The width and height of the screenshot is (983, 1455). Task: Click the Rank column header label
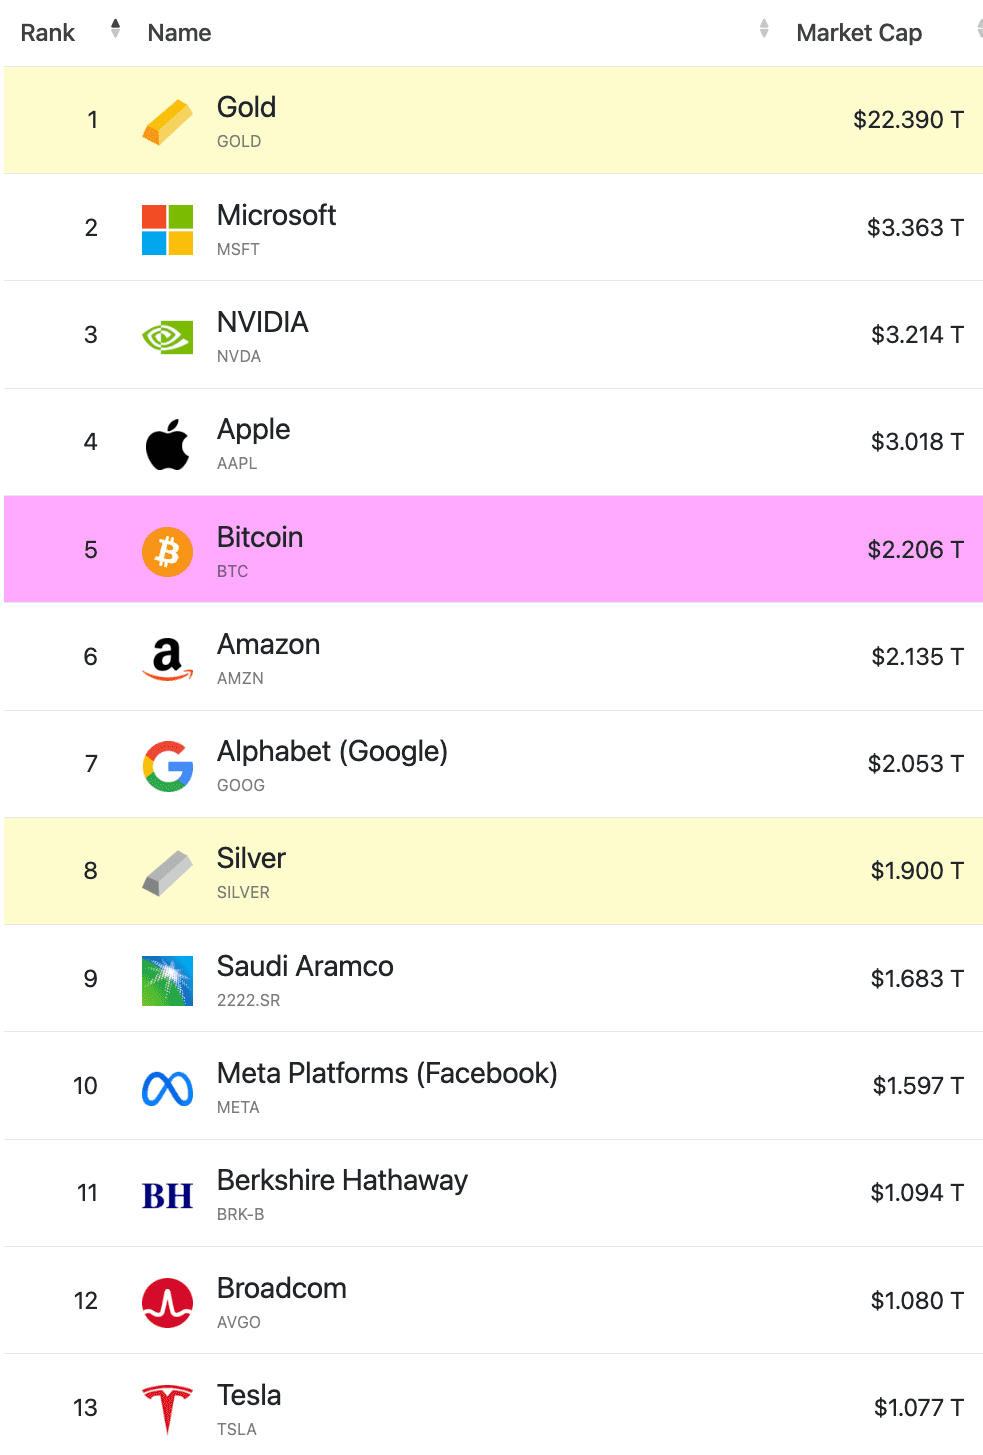point(47,33)
